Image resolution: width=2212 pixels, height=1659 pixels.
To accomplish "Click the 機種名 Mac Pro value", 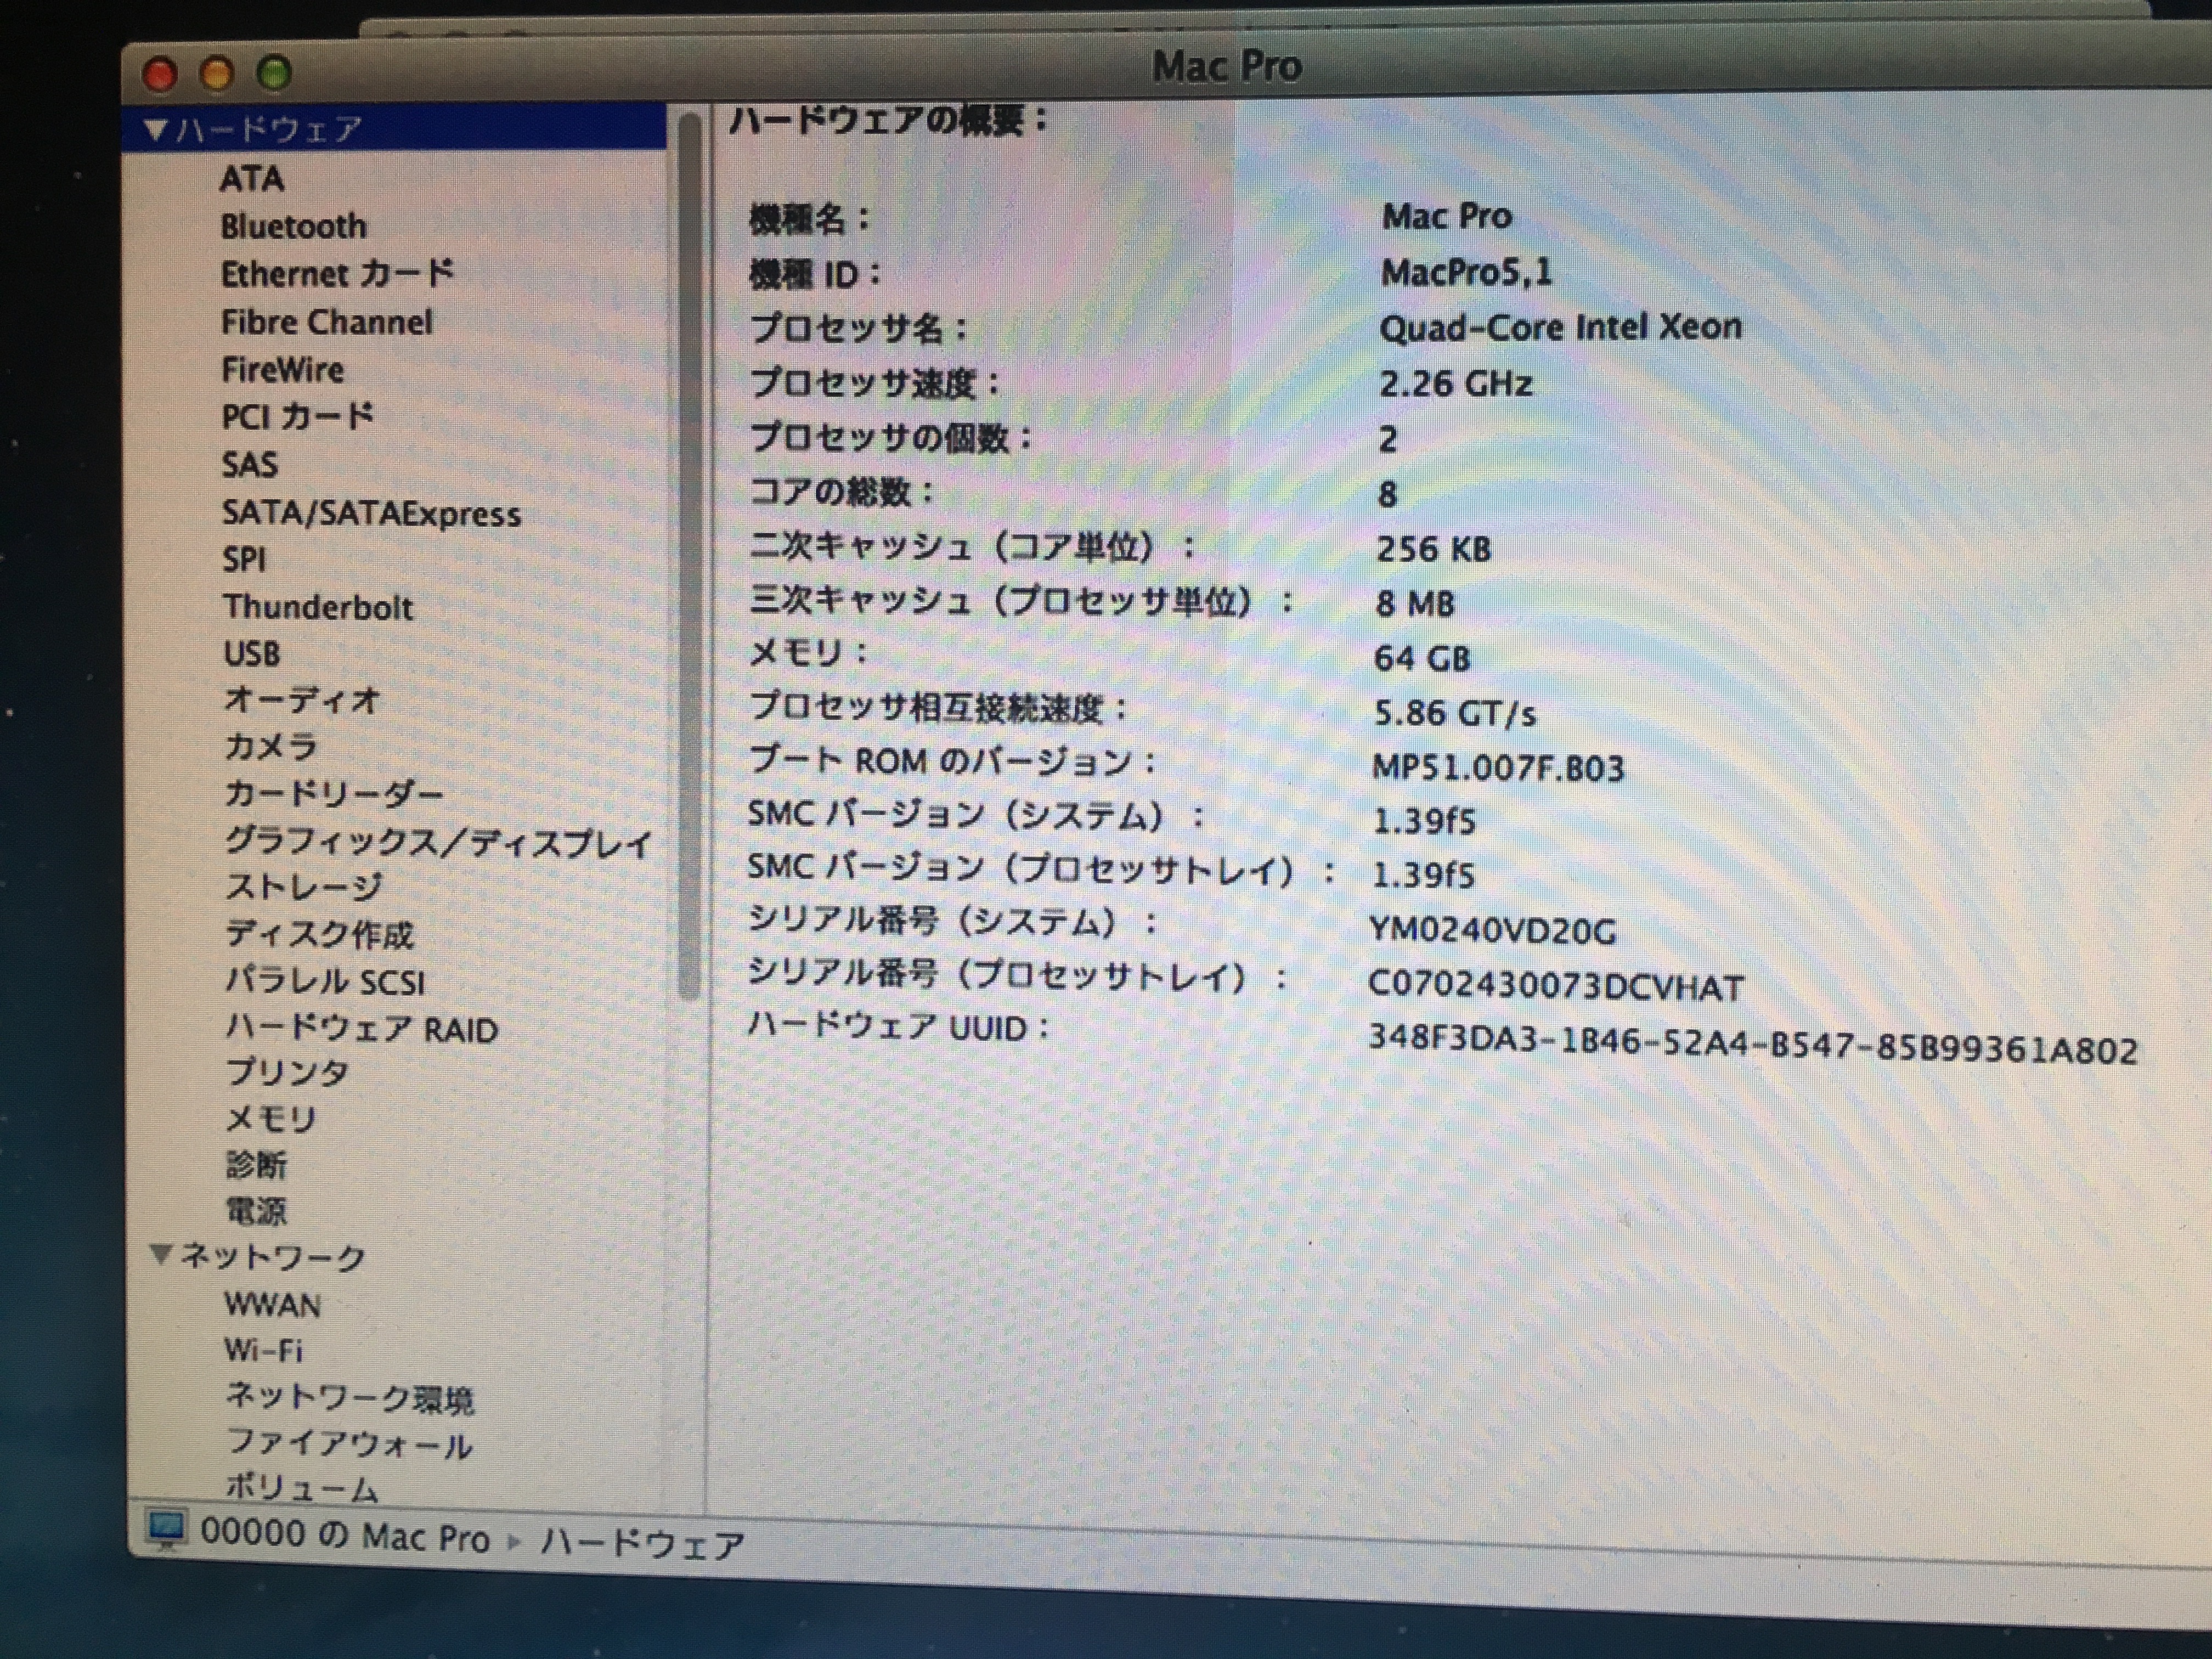I will coord(1447,216).
